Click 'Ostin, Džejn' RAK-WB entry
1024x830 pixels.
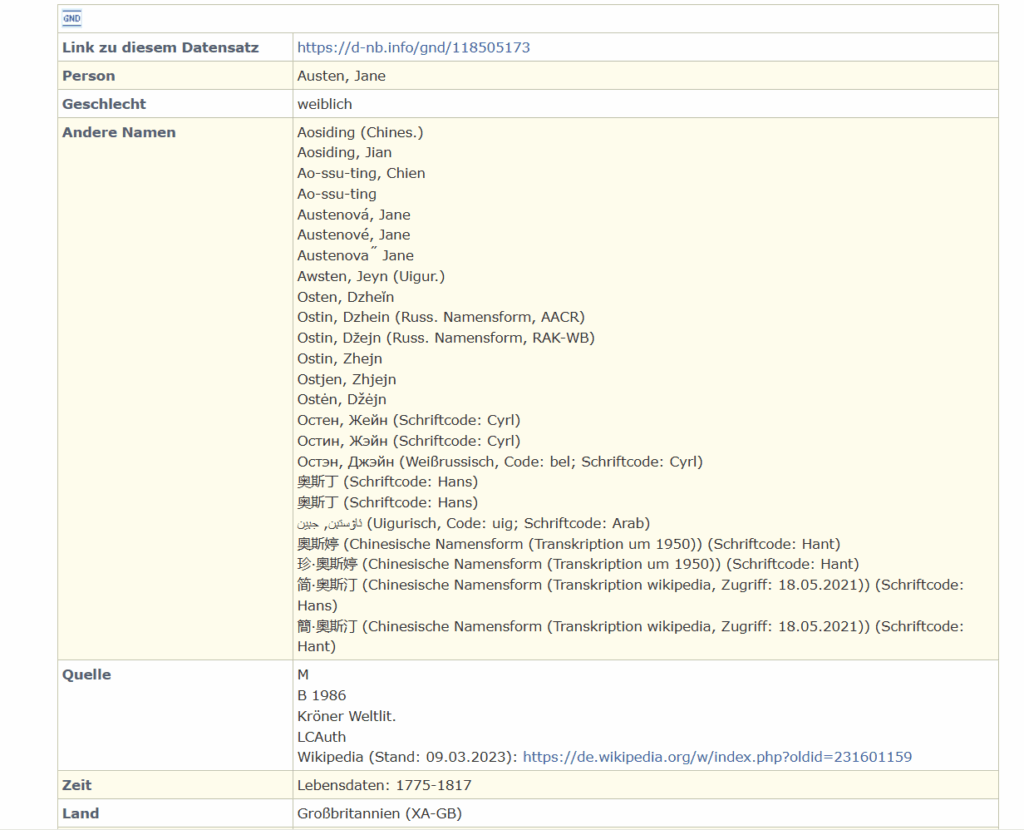pyautogui.click(x=445, y=338)
